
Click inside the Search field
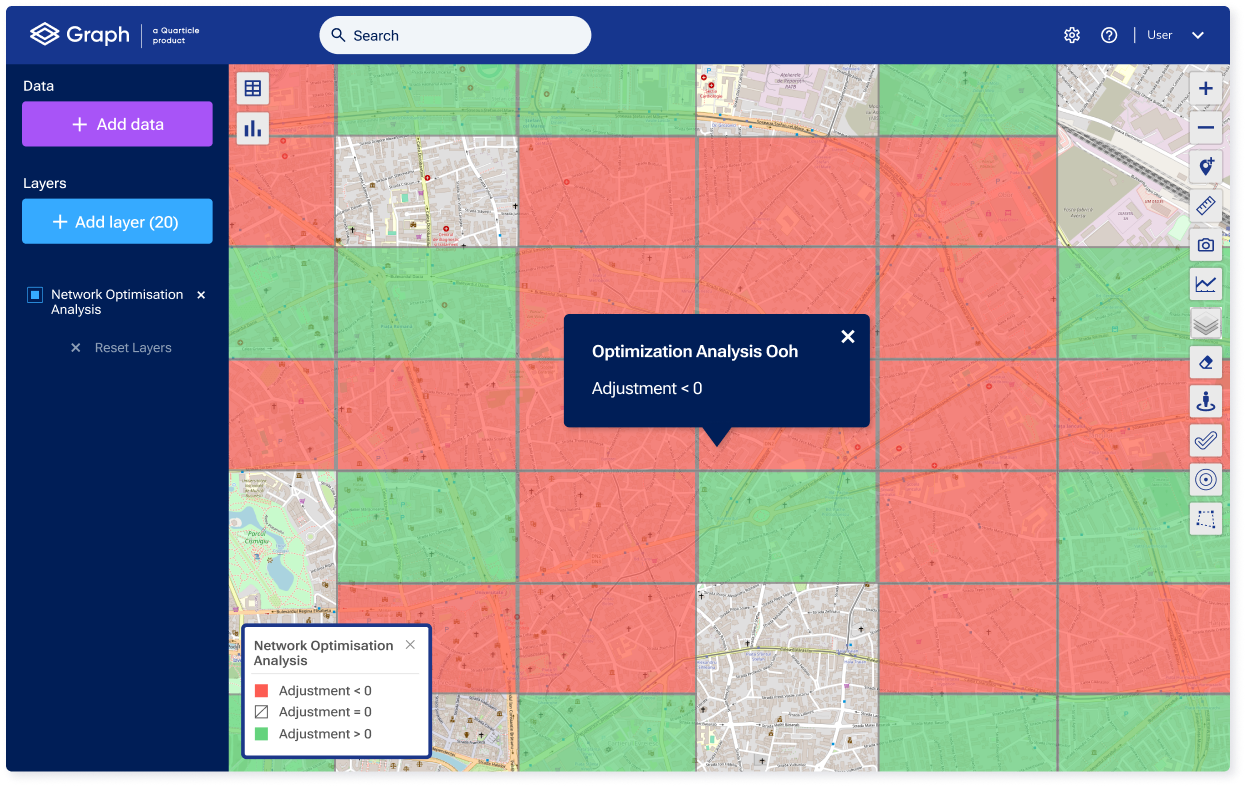click(455, 34)
